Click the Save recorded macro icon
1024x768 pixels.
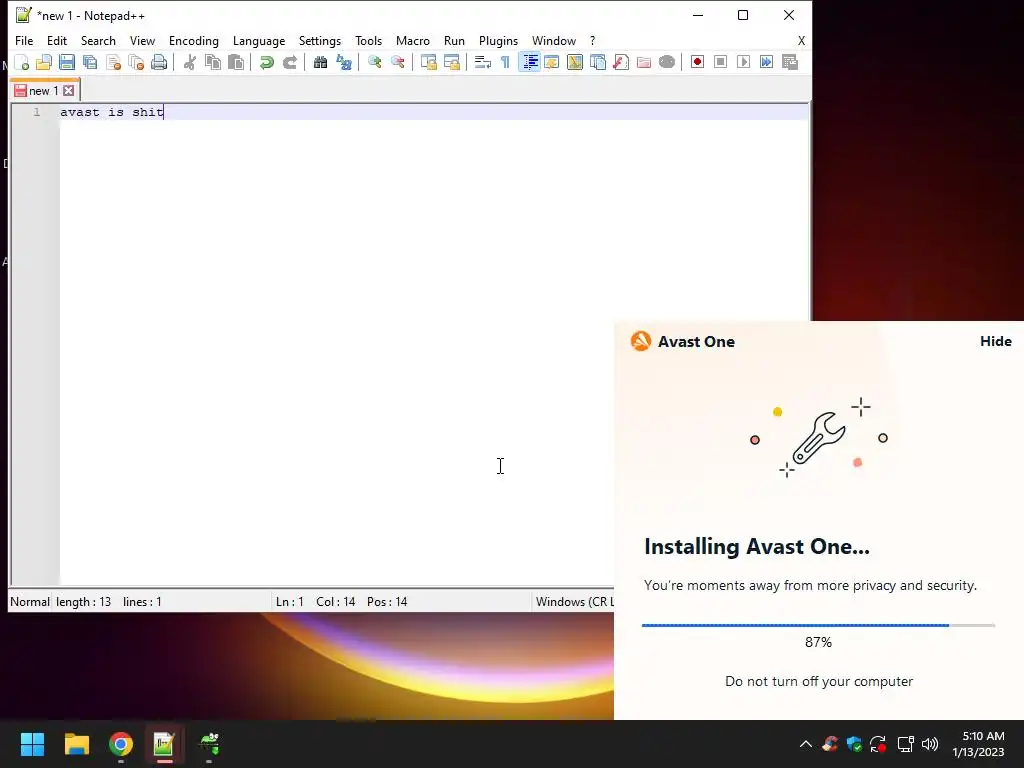(790, 62)
